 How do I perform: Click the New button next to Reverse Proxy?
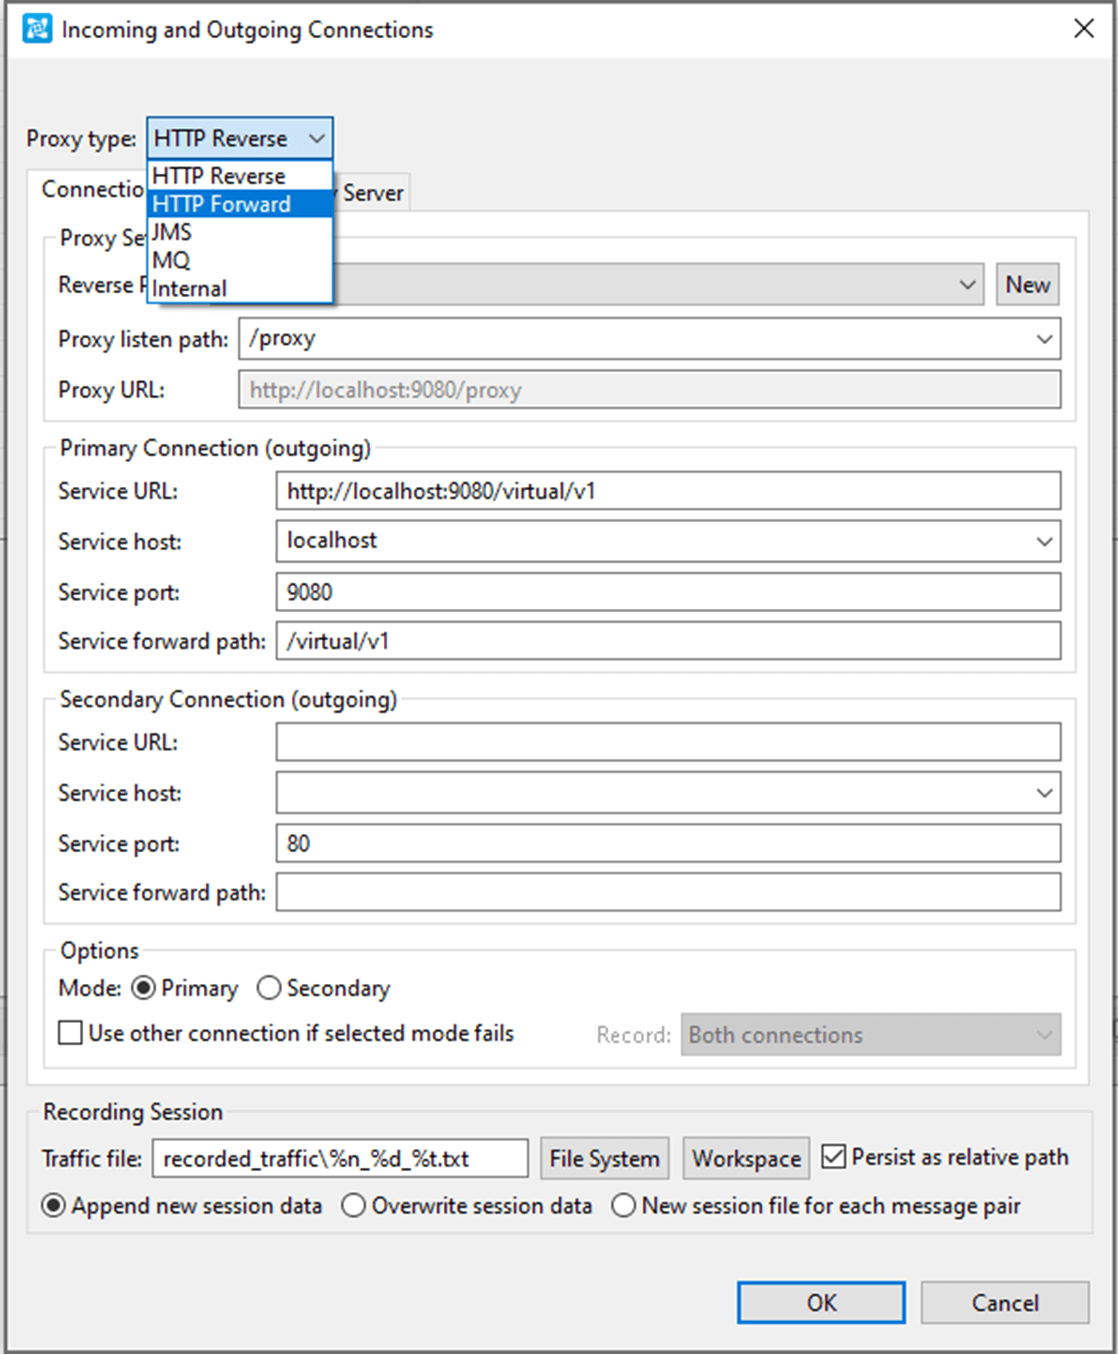(1028, 284)
